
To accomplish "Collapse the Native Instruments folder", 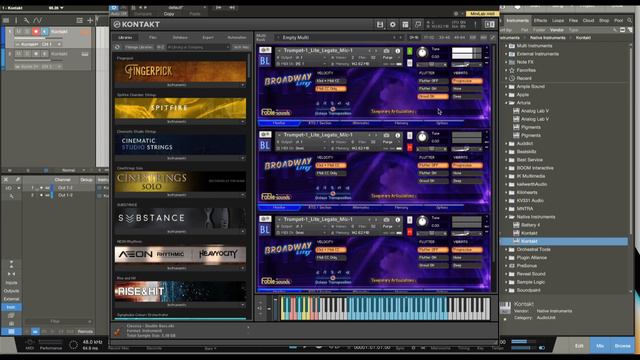I will [507, 217].
